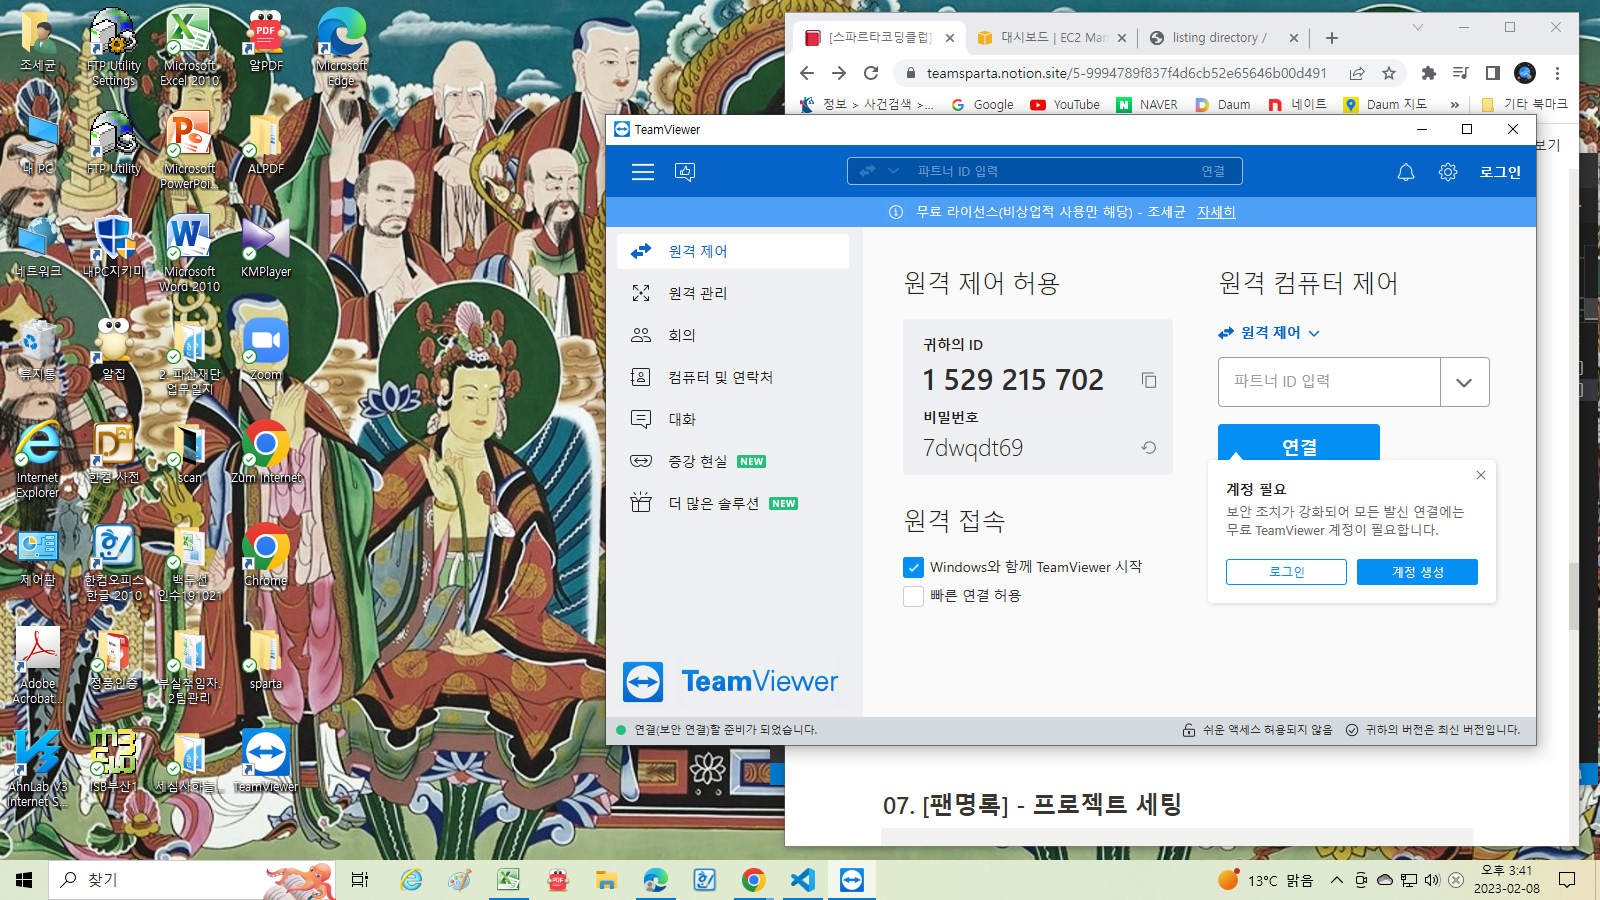1600x900 pixels.
Task: Open a new Chrome tab
Action: click(1331, 38)
